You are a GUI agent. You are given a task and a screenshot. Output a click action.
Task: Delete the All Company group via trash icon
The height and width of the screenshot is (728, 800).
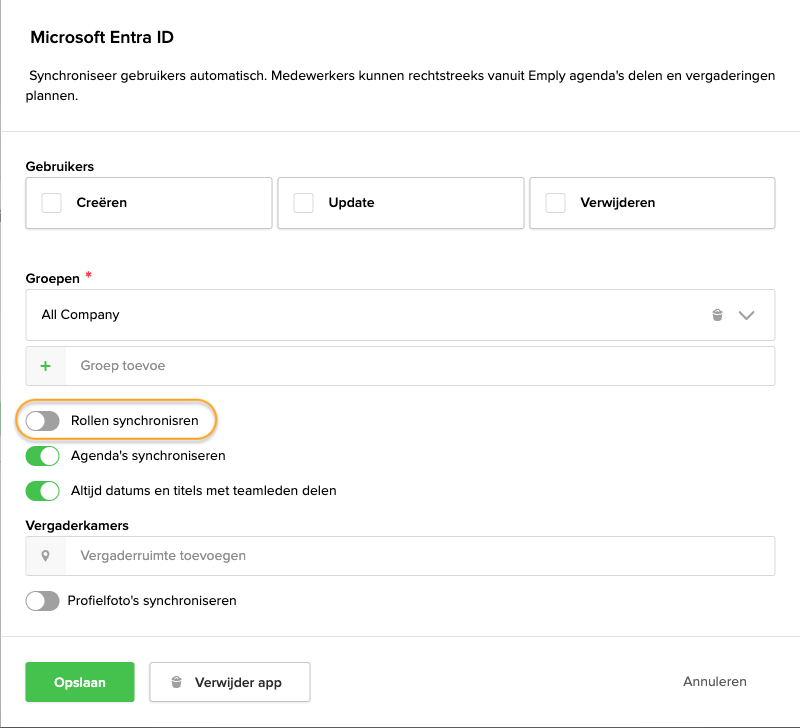click(717, 315)
